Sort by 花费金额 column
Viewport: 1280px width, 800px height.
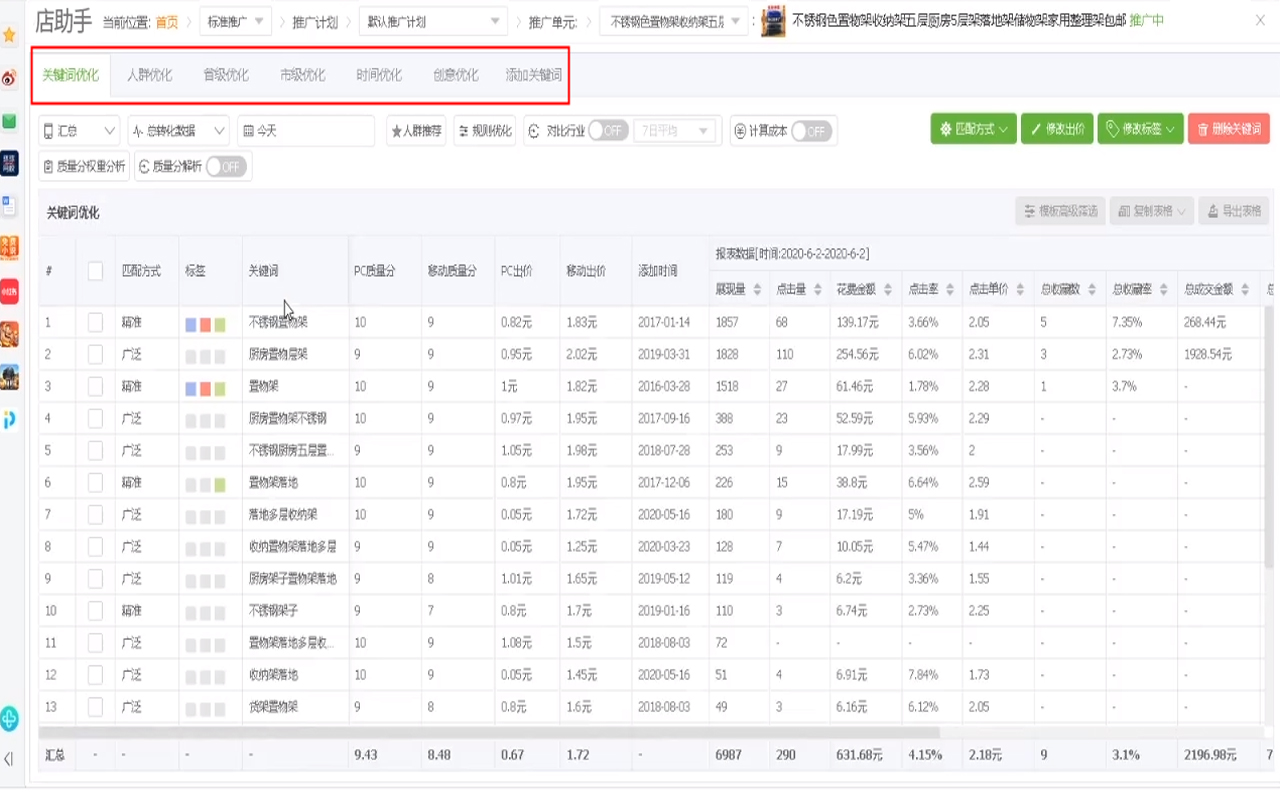(888, 290)
